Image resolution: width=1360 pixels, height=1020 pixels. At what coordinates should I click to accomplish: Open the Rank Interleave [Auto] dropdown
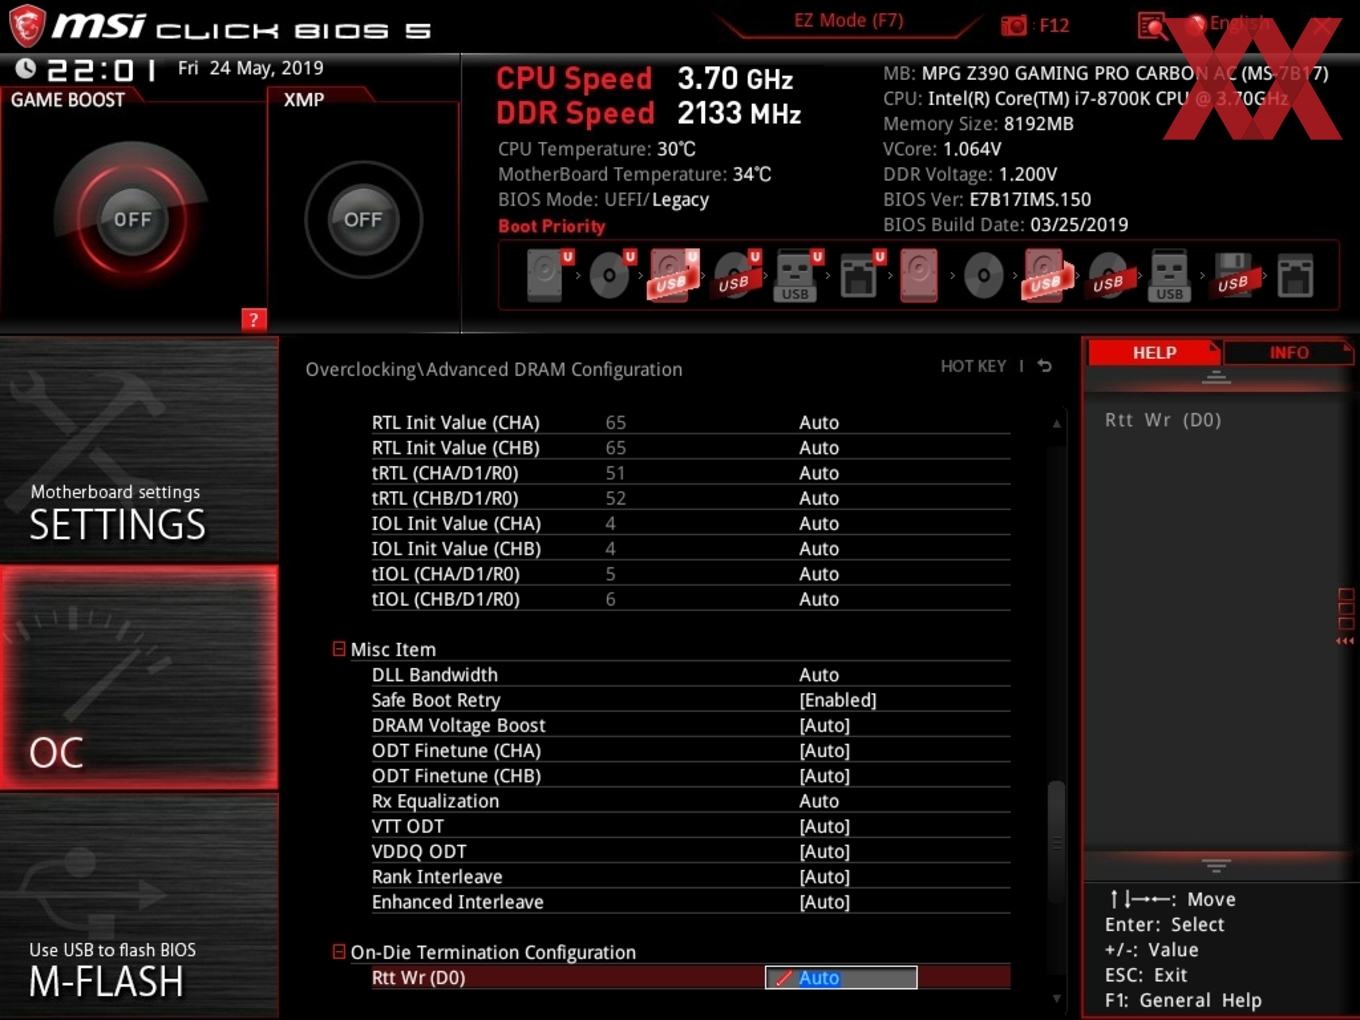[x=825, y=876]
